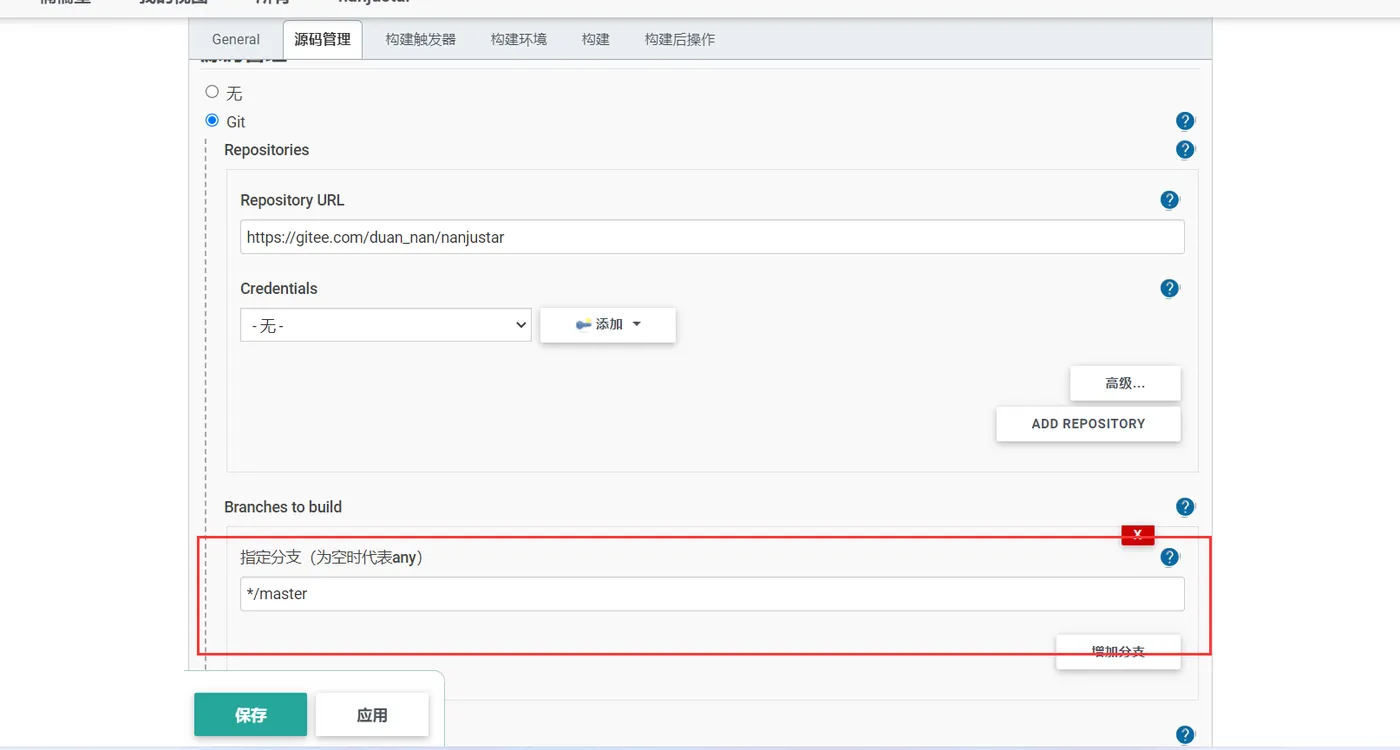The height and width of the screenshot is (750, 1400).
Task: Save the configuration with 保存
Action: click(x=251, y=715)
